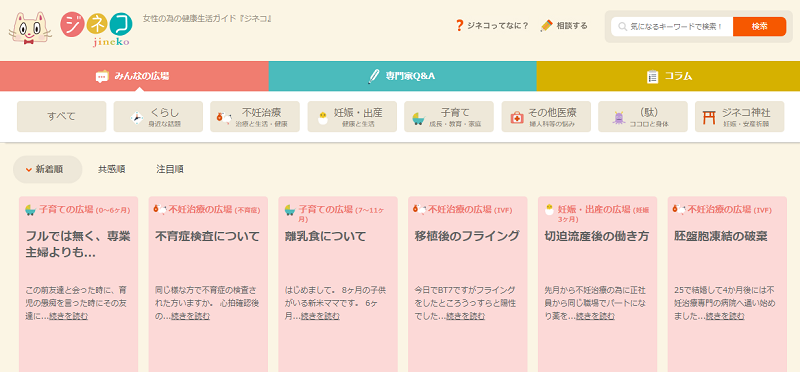Click stork icon on 不育症検査について card
The height and width of the screenshot is (372, 800).
[160, 209]
